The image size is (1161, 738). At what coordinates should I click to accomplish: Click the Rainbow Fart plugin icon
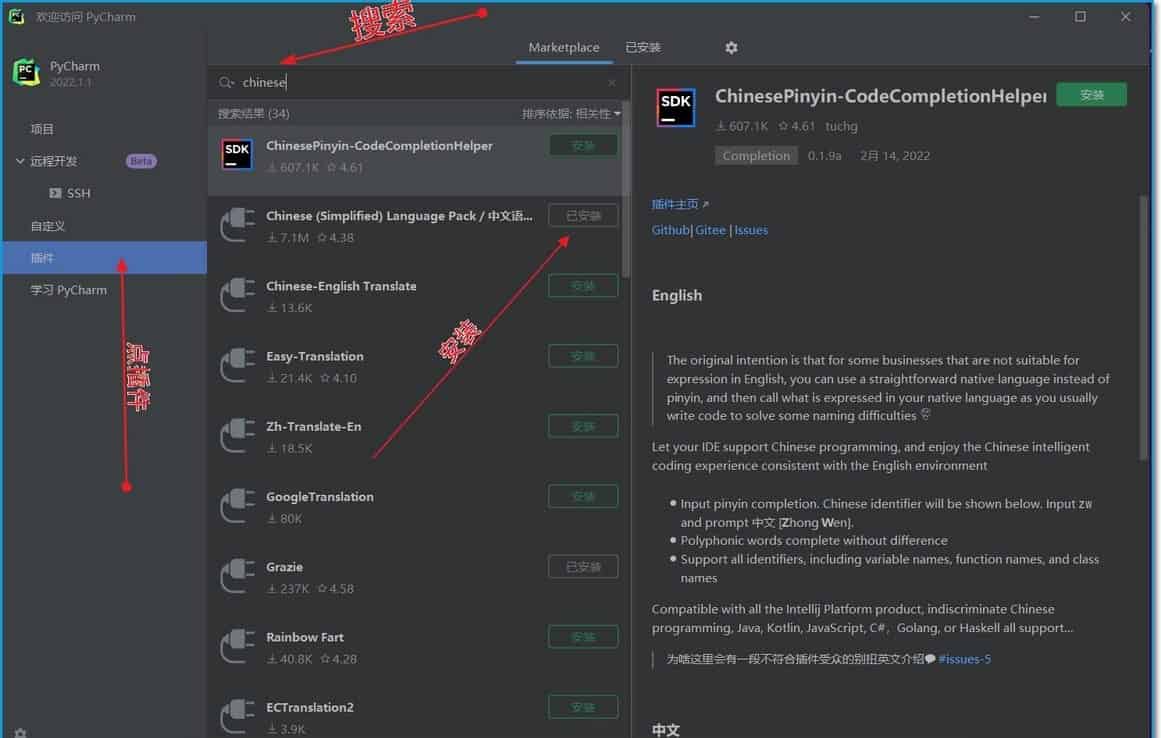237,647
